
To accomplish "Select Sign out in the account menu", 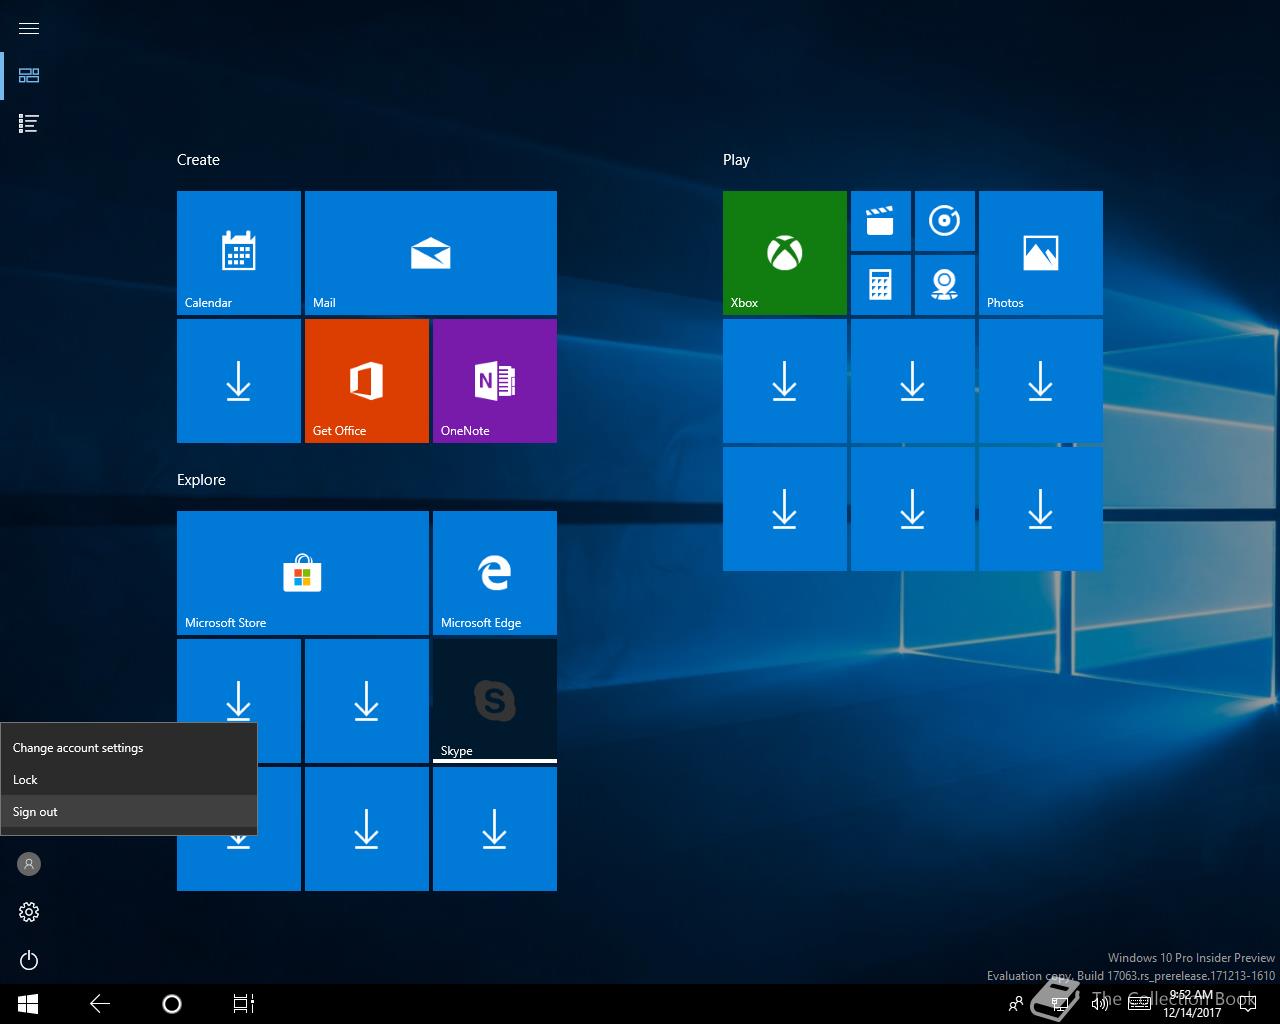I will click(128, 812).
